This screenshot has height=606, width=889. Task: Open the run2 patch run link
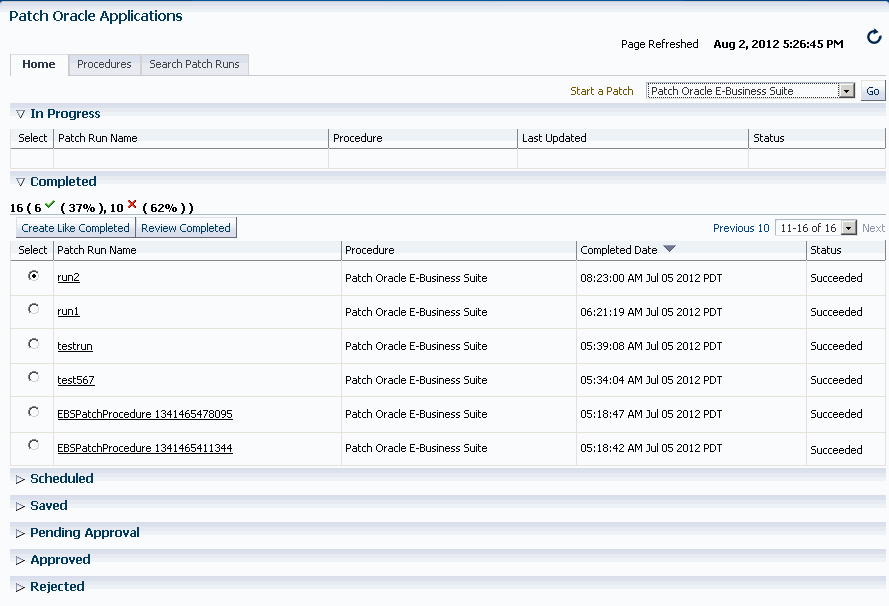tap(69, 277)
